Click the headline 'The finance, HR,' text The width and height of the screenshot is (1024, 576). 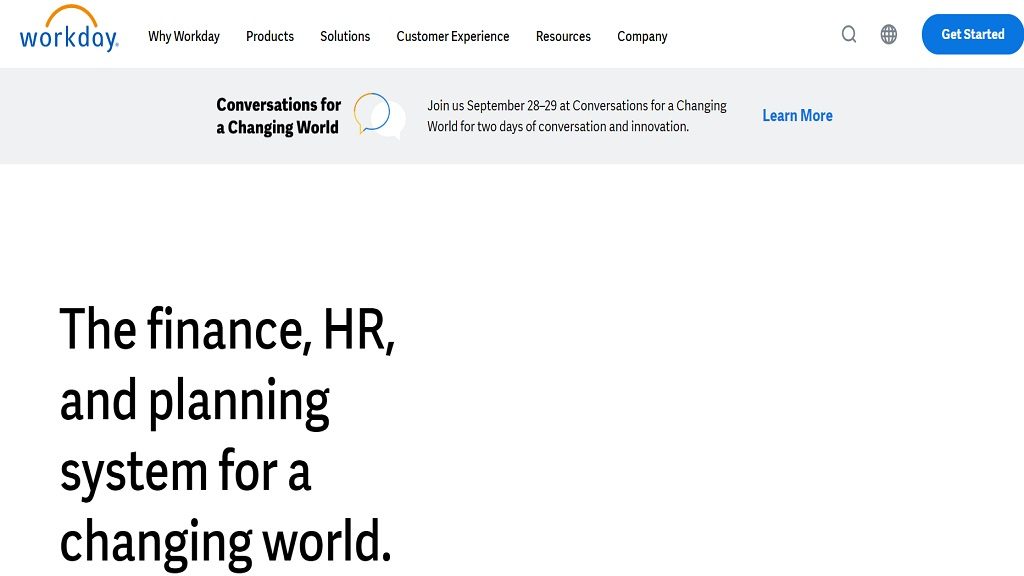tap(227, 330)
